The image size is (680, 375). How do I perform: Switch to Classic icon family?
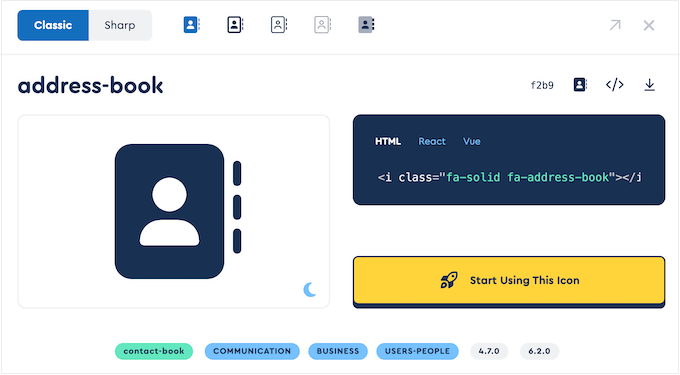tap(53, 25)
